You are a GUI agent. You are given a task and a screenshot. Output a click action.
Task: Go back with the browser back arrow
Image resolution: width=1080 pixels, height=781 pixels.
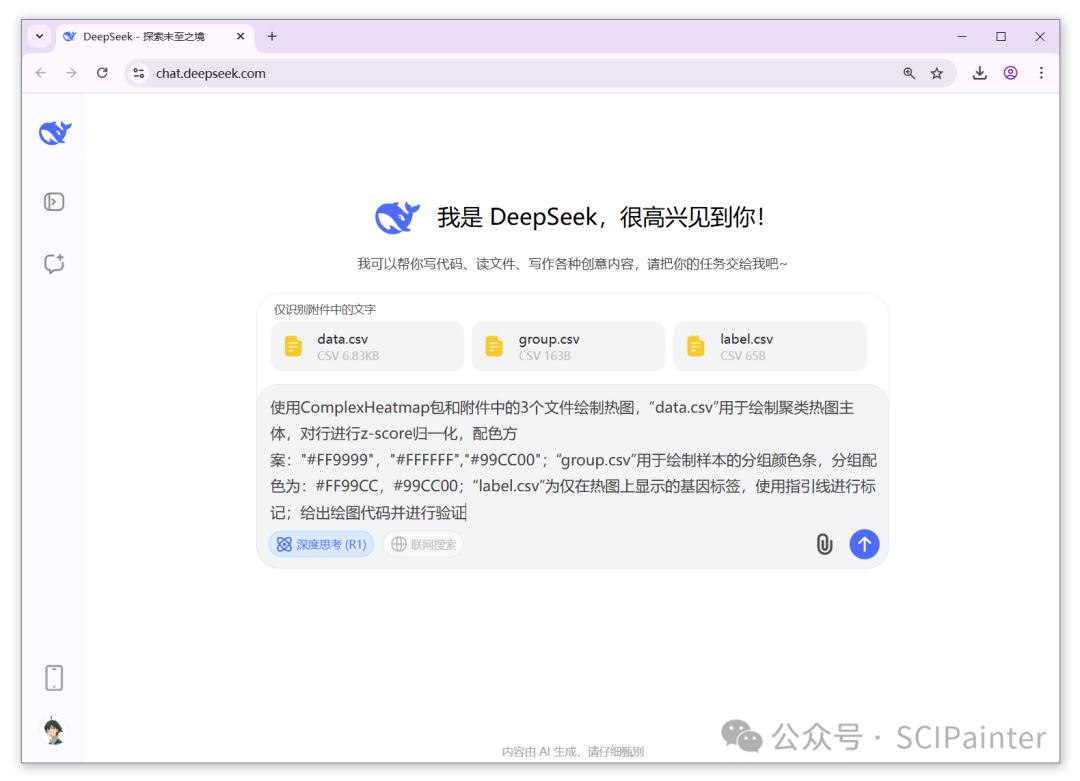tap(41, 73)
